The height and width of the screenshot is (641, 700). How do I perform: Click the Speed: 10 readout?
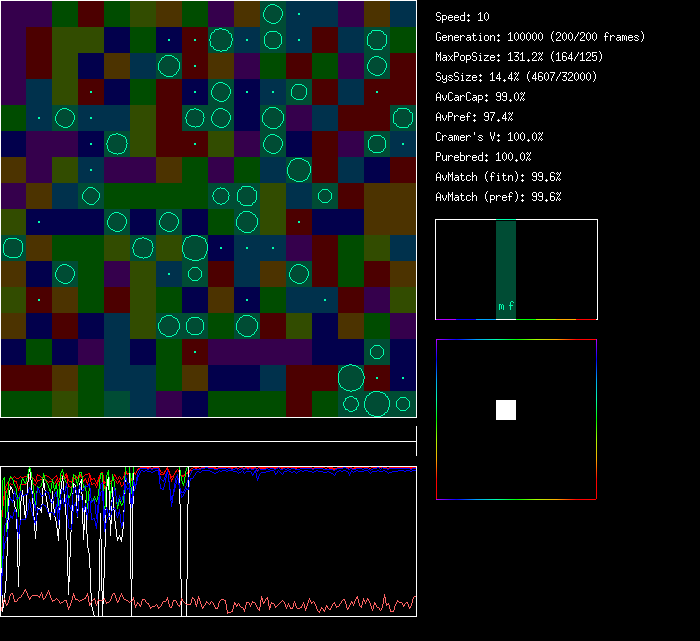pos(463,17)
